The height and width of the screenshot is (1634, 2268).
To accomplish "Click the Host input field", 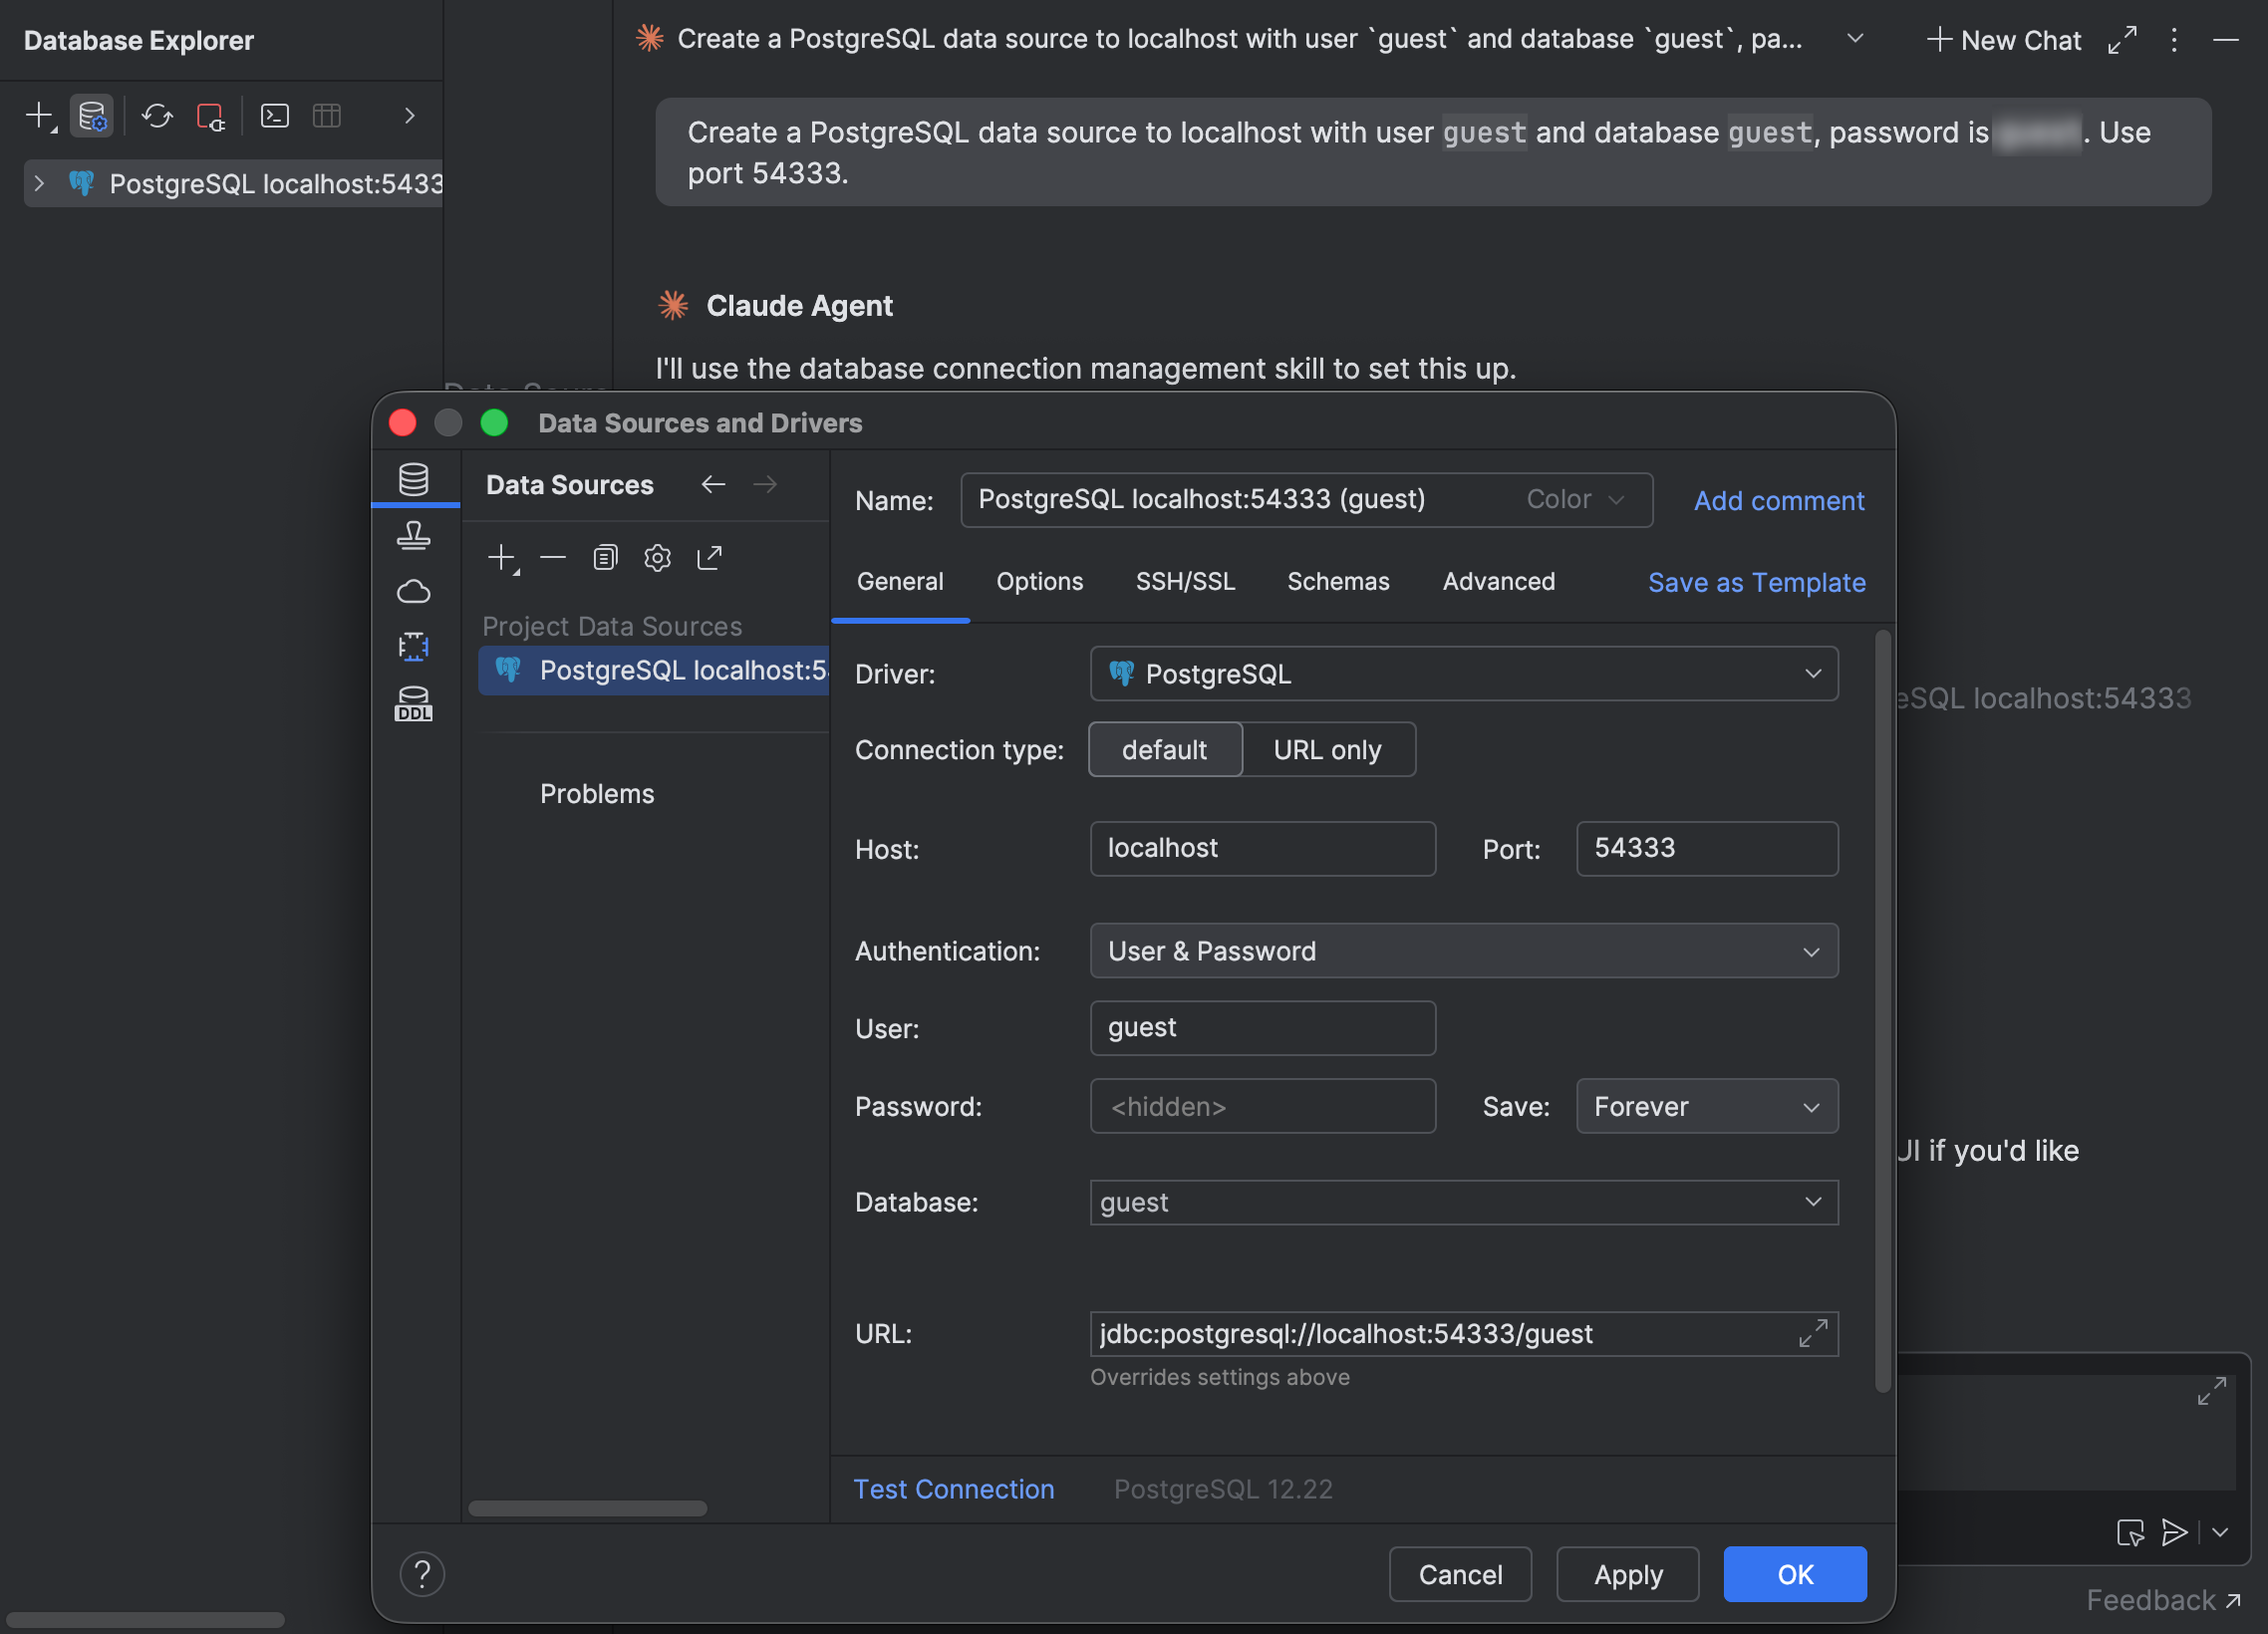I will [1262, 849].
